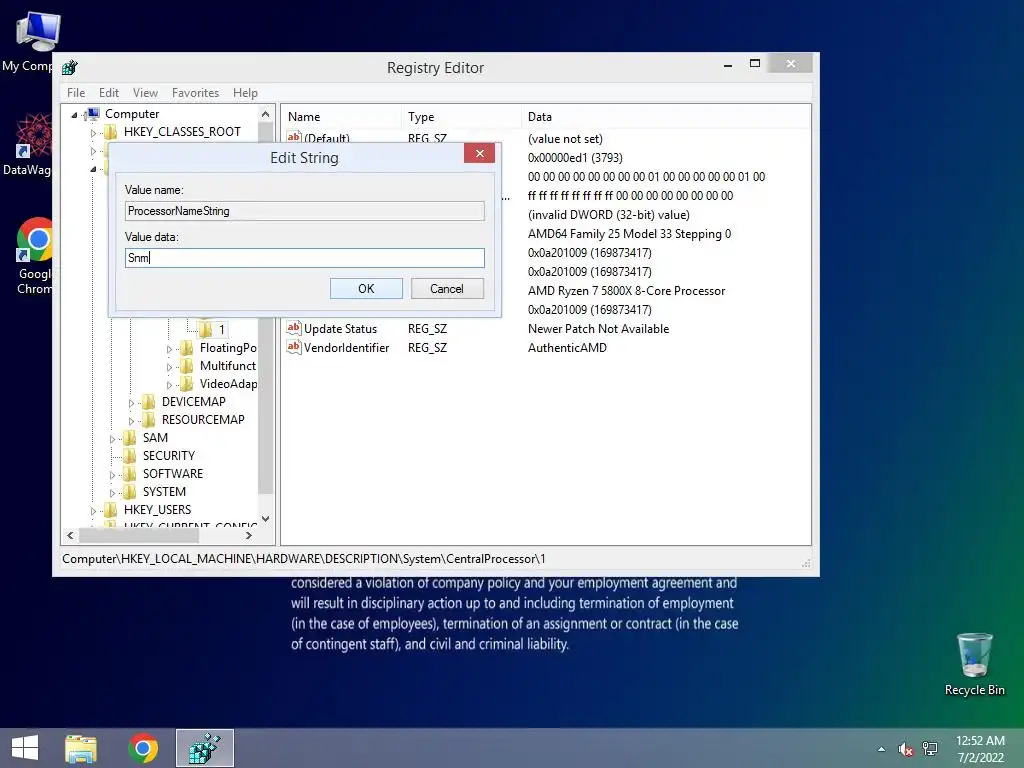Click the network tray icon
Viewport: 1024px width, 768px height.
tap(930, 749)
